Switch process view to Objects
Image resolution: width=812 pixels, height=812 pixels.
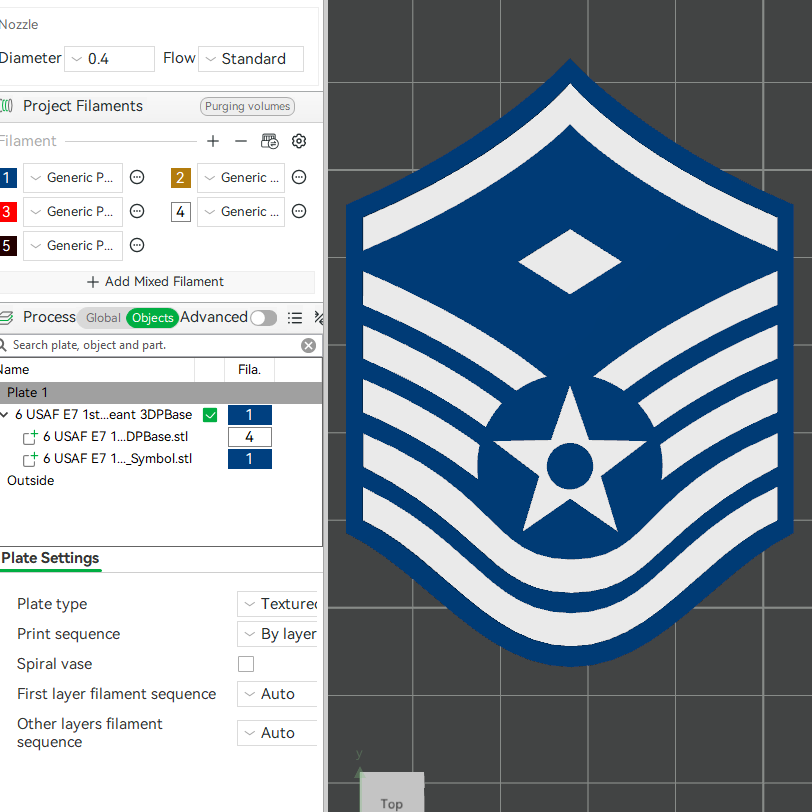tap(152, 317)
